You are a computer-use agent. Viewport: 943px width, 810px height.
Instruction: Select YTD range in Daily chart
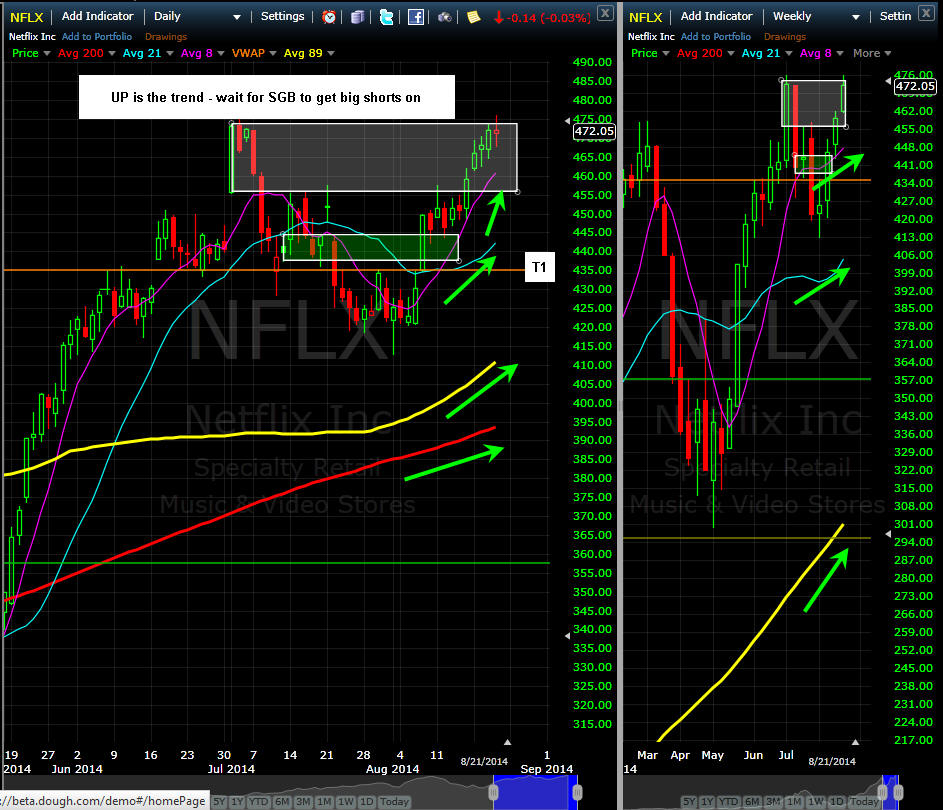[259, 802]
